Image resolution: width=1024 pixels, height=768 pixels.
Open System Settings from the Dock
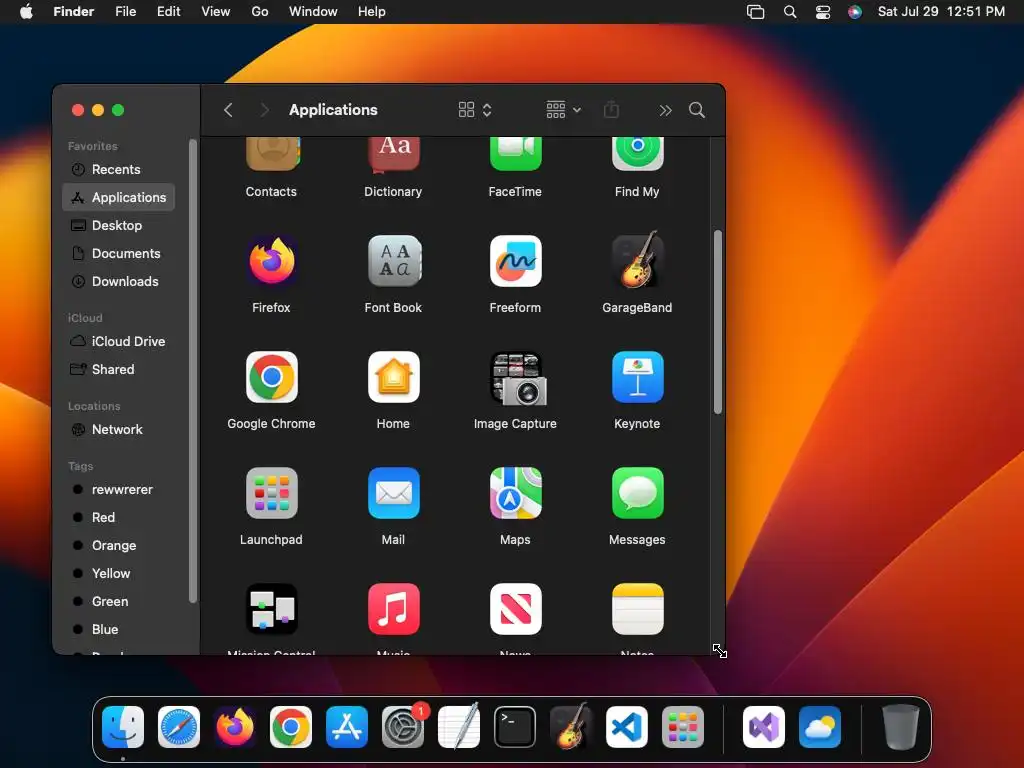pyautogui.click(x=404, y=727)
